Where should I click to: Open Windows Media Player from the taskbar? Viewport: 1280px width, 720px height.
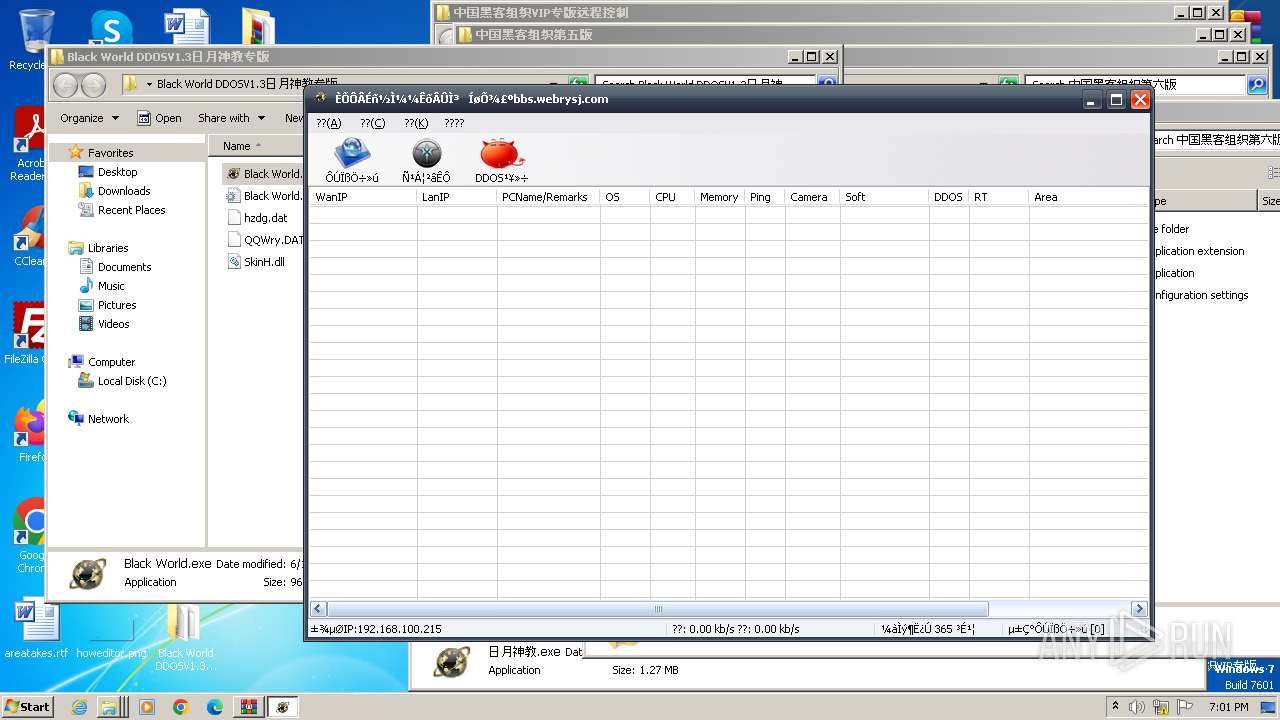pos(147,707)
